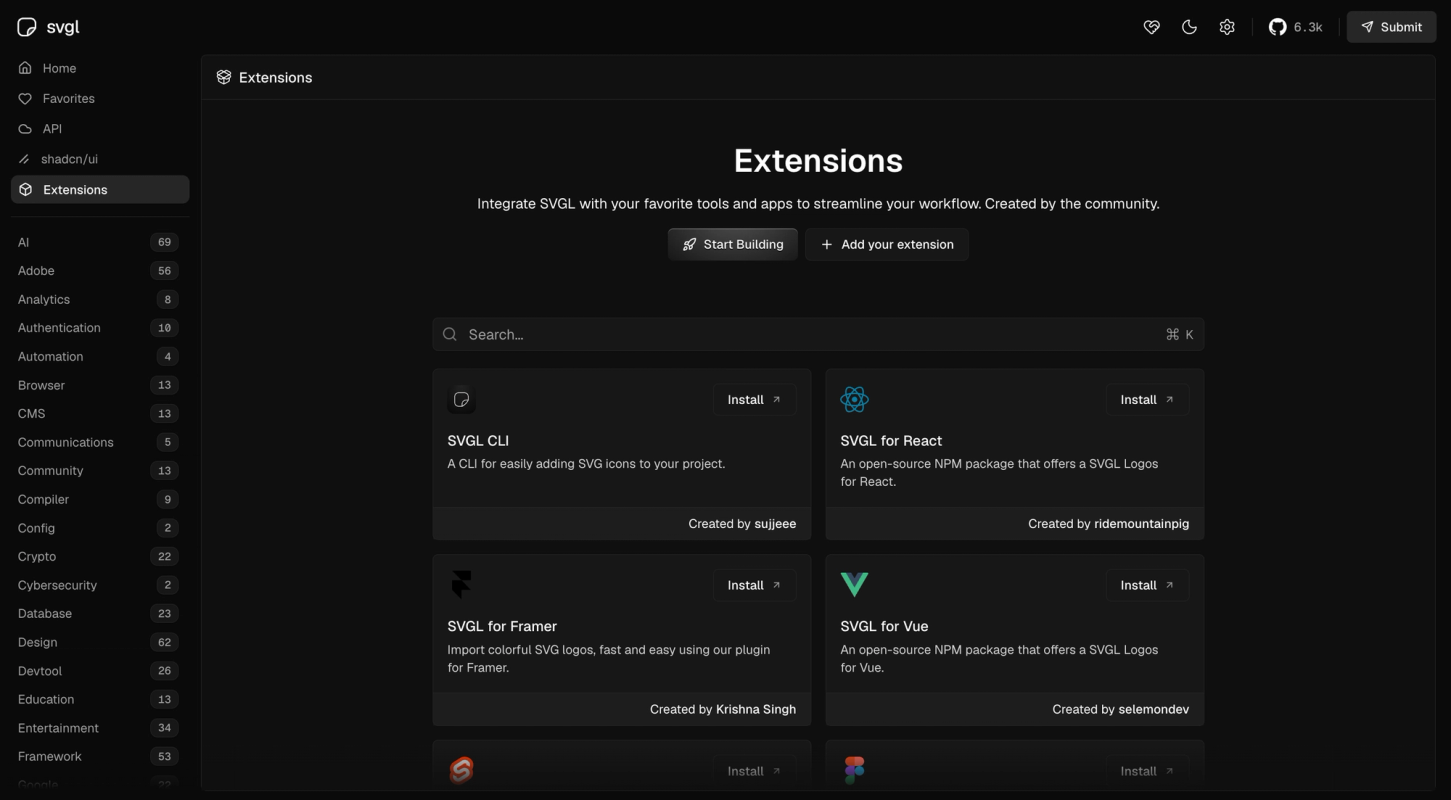Click the SVGL CLI title
1451x800 pixels.
pyautogui.click(x=478, y=440)
